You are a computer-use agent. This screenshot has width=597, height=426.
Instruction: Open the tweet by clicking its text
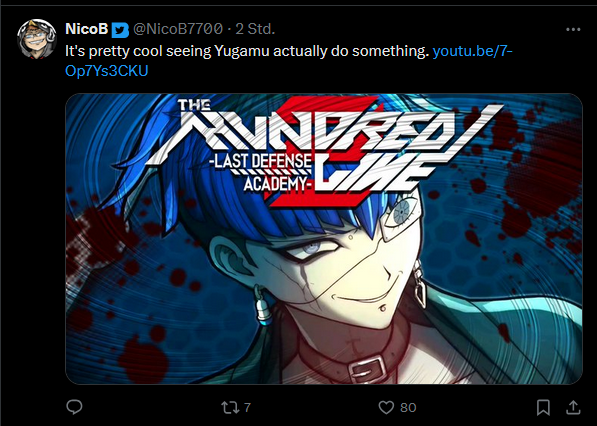pos(247,51)
